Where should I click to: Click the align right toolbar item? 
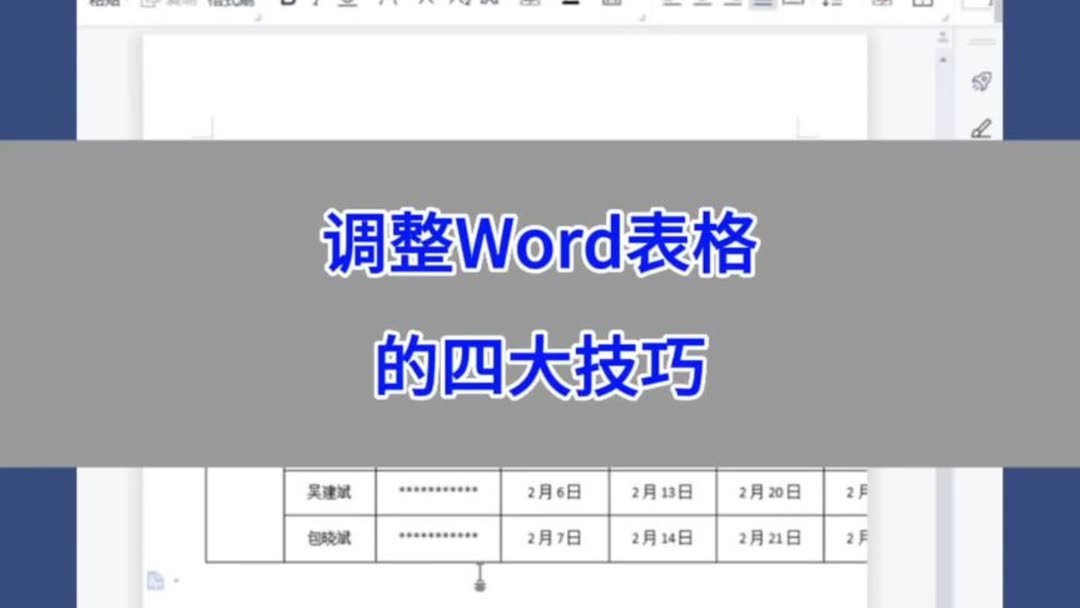[731, 6]
